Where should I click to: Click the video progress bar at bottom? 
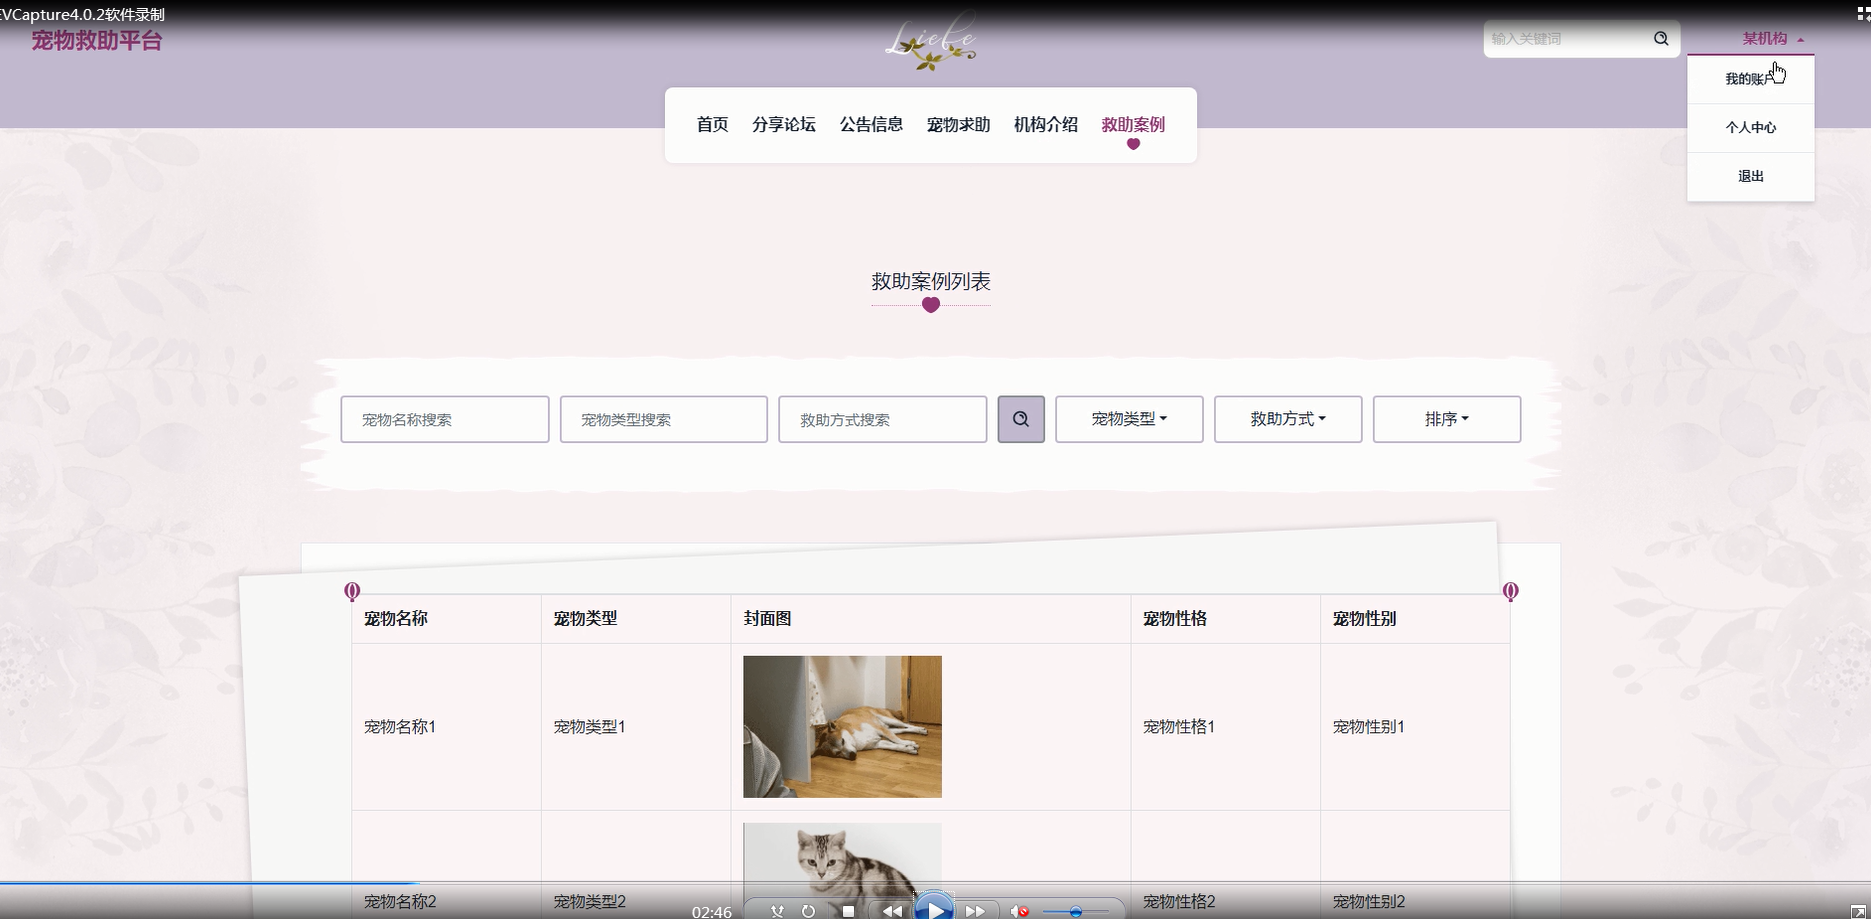point(935,883)
